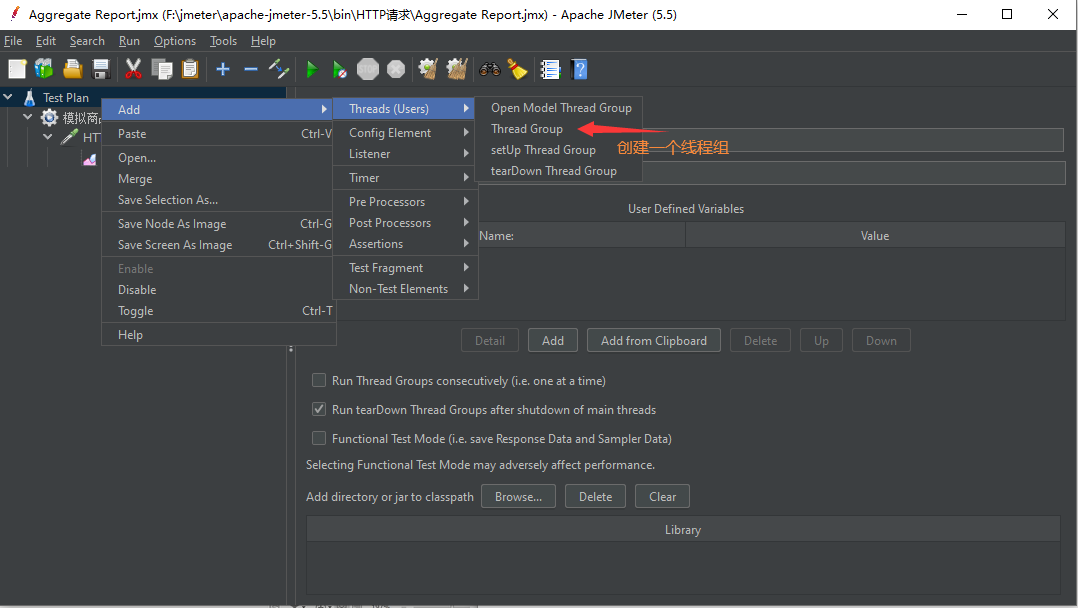Click the Add variable button
The width and height of the screenshot is (1078, 608).
553,340
